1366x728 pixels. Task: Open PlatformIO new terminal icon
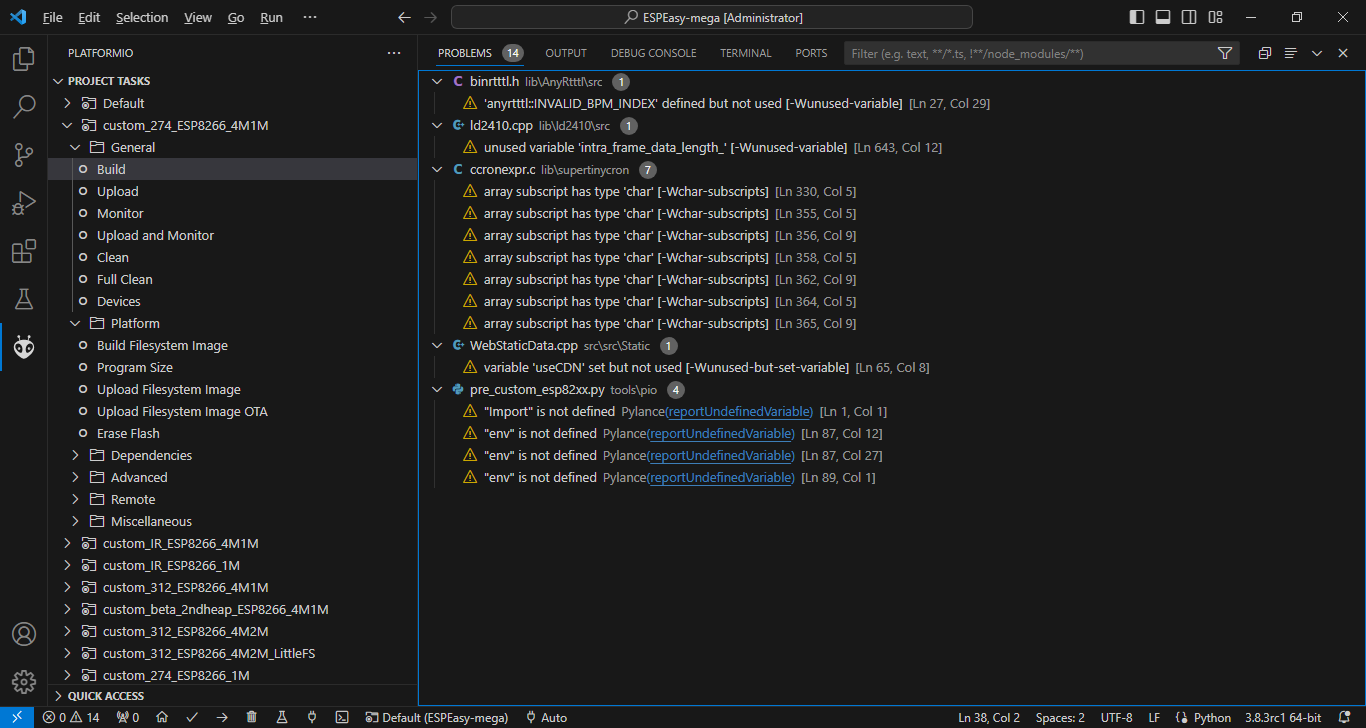point(342,717)
